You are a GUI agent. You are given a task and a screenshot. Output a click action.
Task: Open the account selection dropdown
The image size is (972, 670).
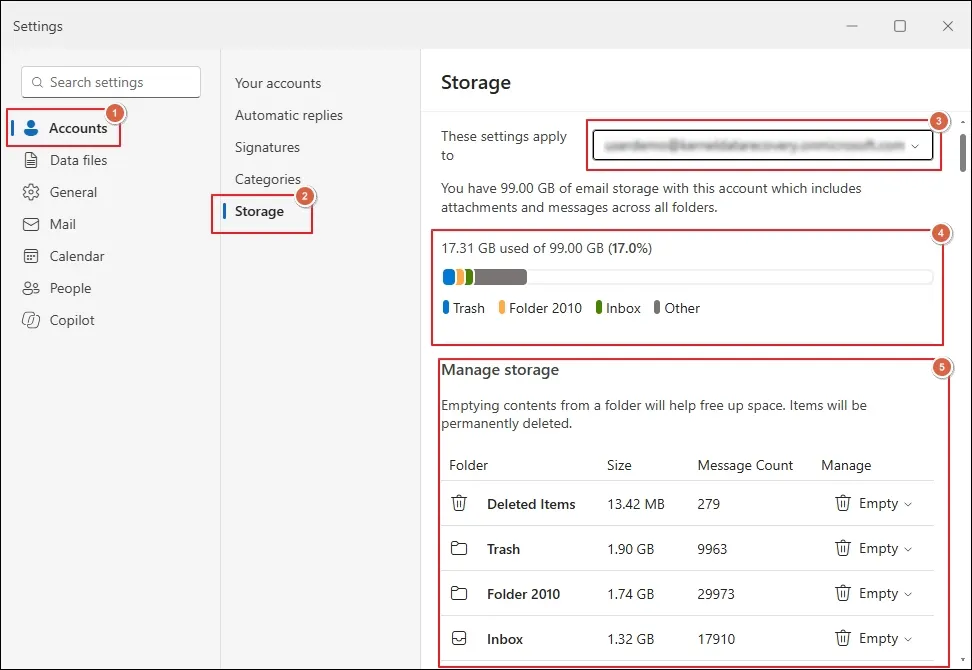762,146
